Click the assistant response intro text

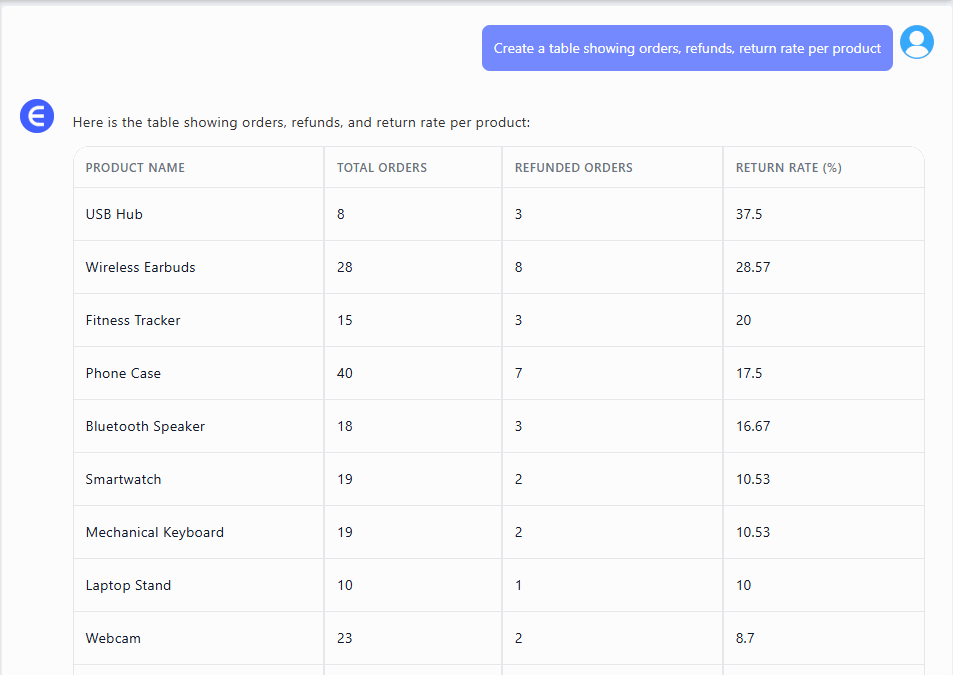click(x=301, y=123)
